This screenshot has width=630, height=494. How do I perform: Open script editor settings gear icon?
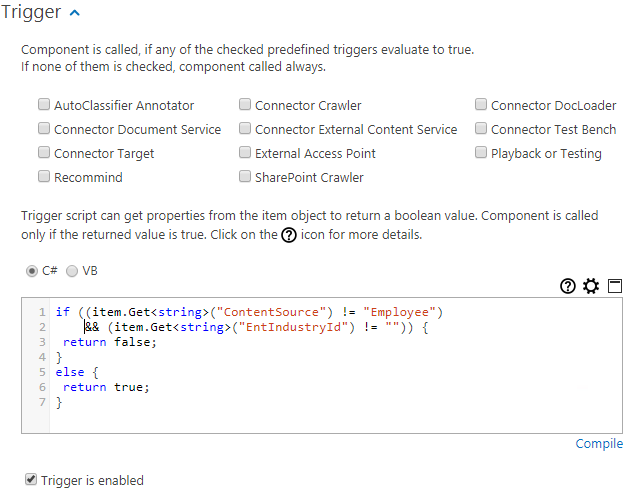pos(591,287)
